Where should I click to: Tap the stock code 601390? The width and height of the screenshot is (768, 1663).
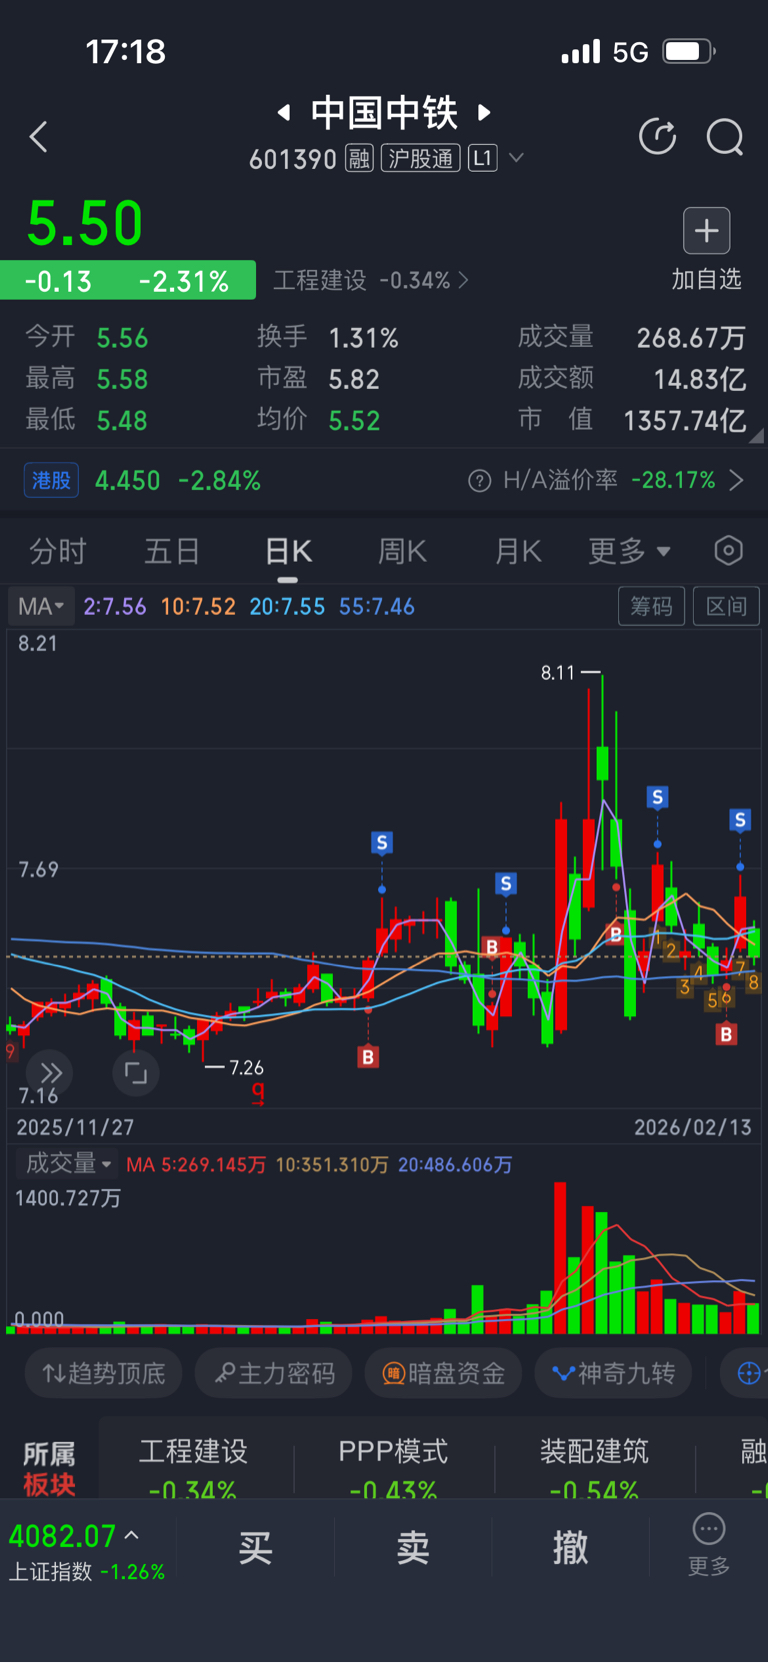[292, 159]
